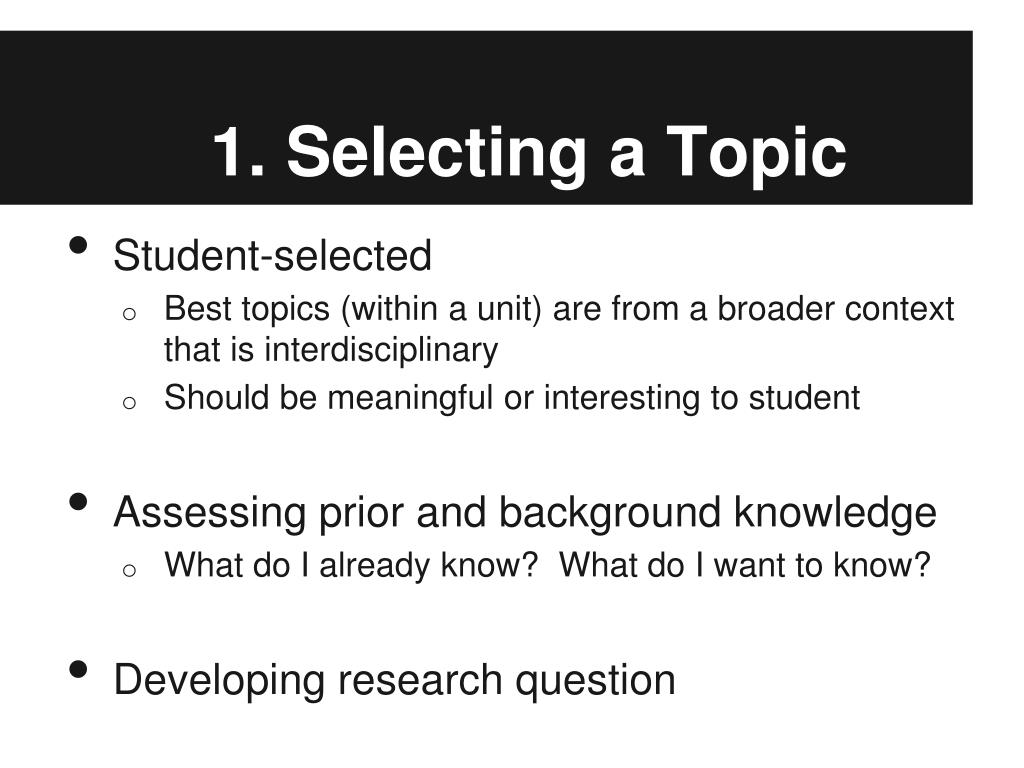Click the solid bullet beside "Developing research question"
The width and height of the screenshot is (1024, 768).
coord(78,670)
